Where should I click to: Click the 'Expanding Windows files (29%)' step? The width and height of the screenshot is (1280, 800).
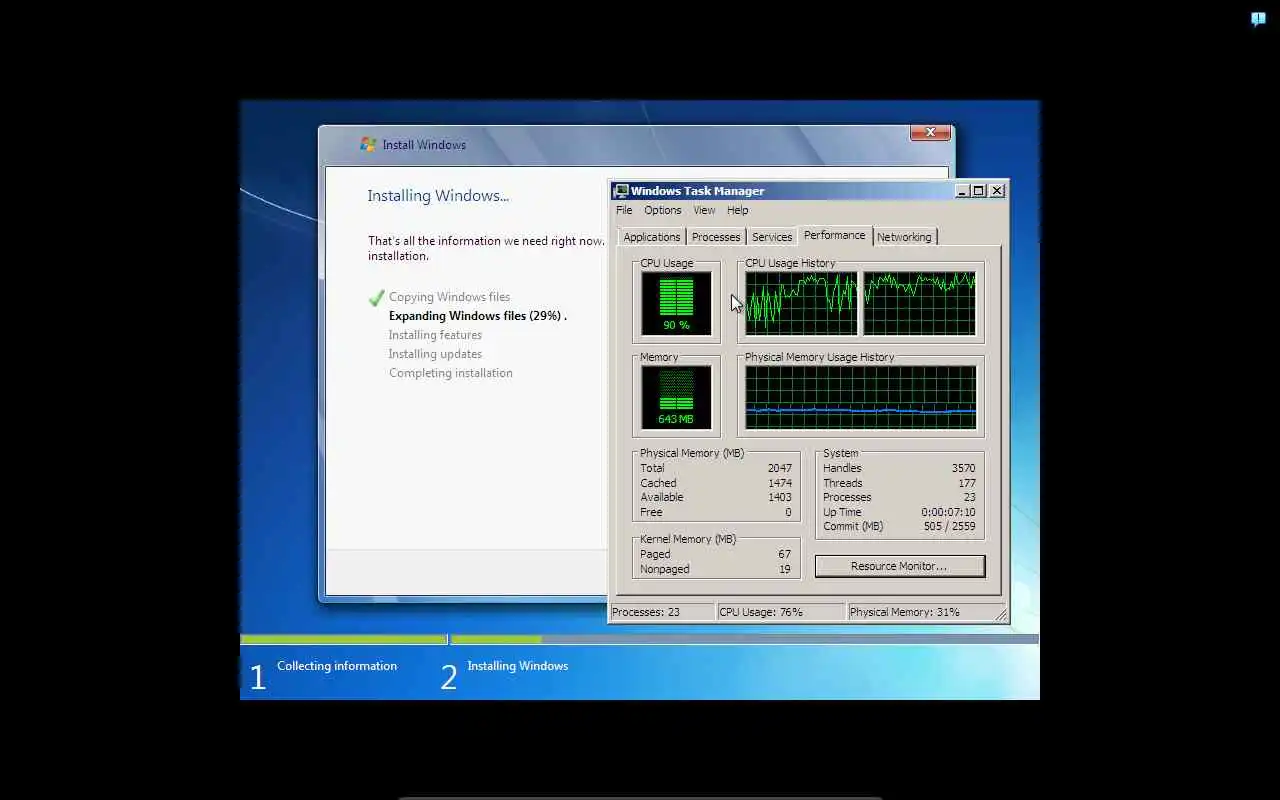point(478,316)
